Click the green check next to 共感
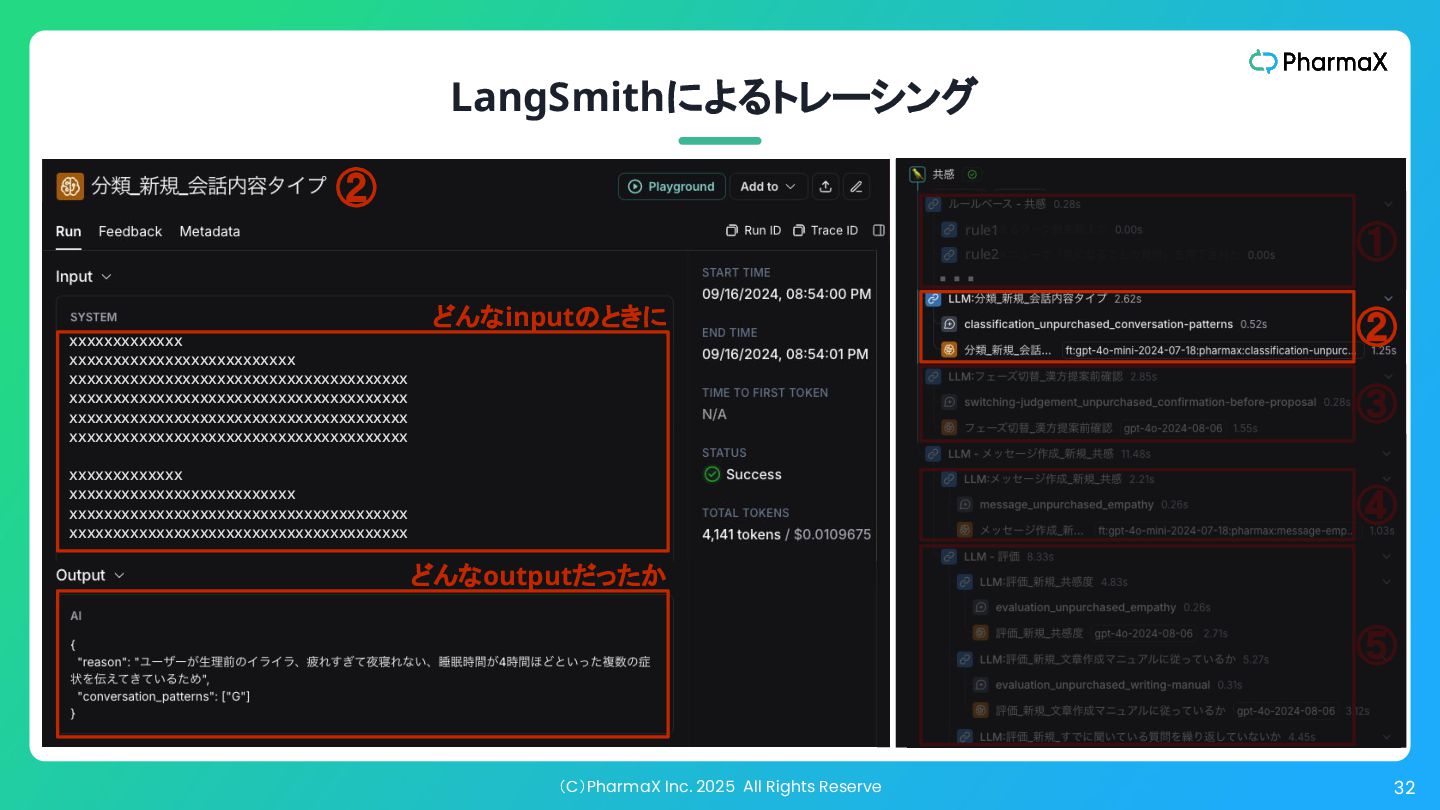This screenshot has height=810, width=1440. coord(972,174)
